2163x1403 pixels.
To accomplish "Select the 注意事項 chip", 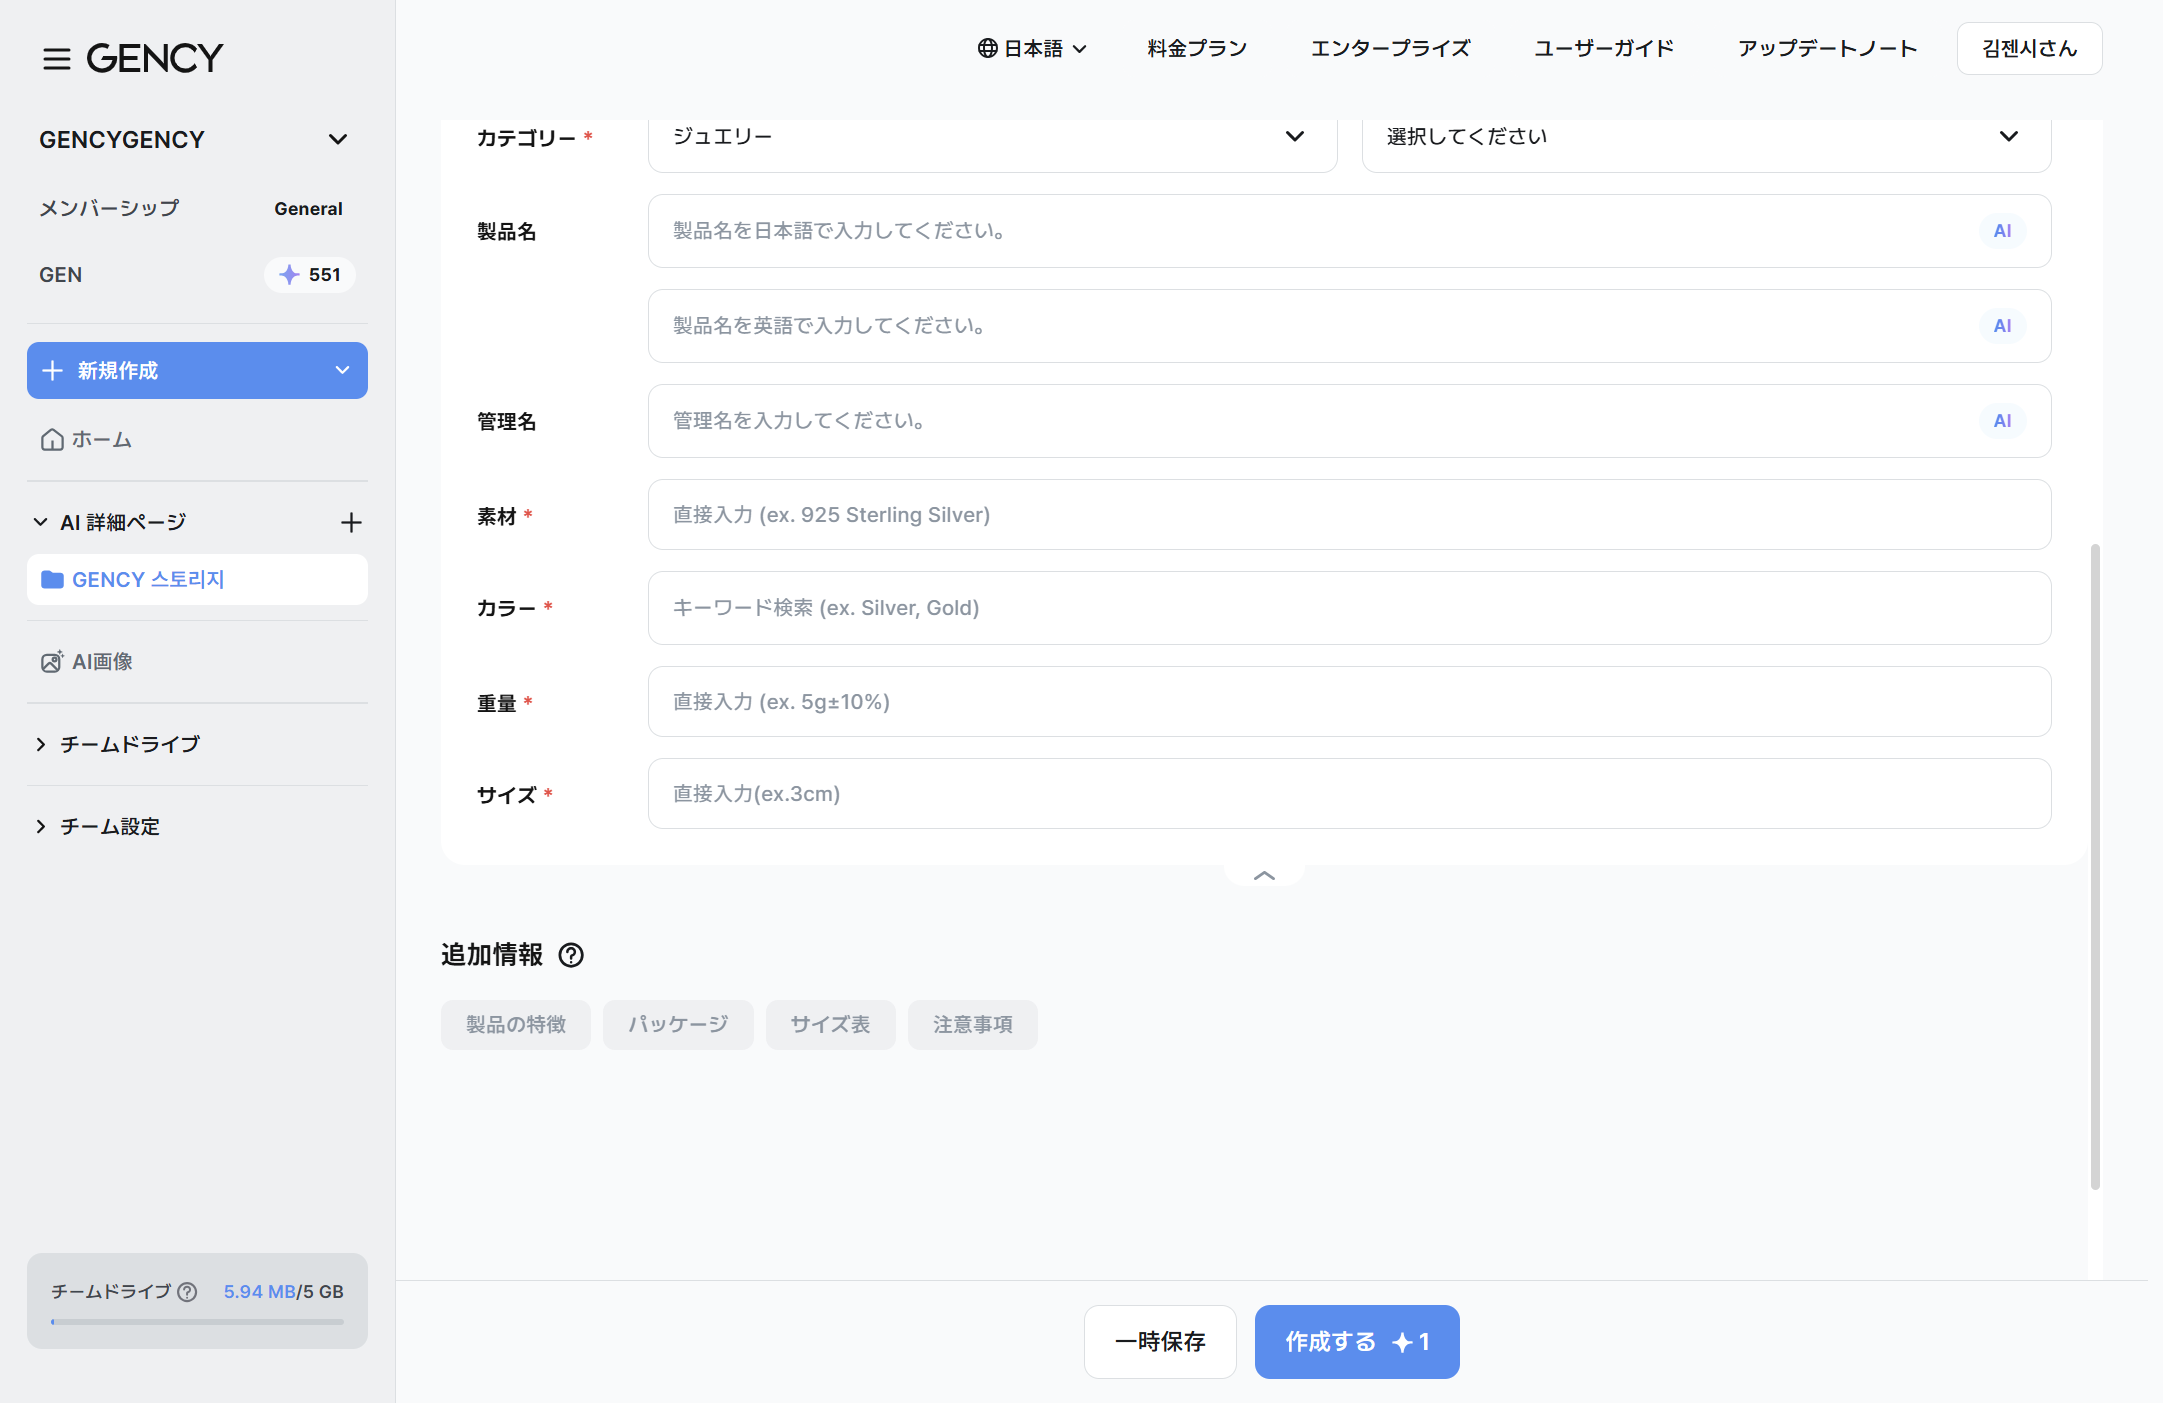I will pyautogui.click(x=973, y=1025).
